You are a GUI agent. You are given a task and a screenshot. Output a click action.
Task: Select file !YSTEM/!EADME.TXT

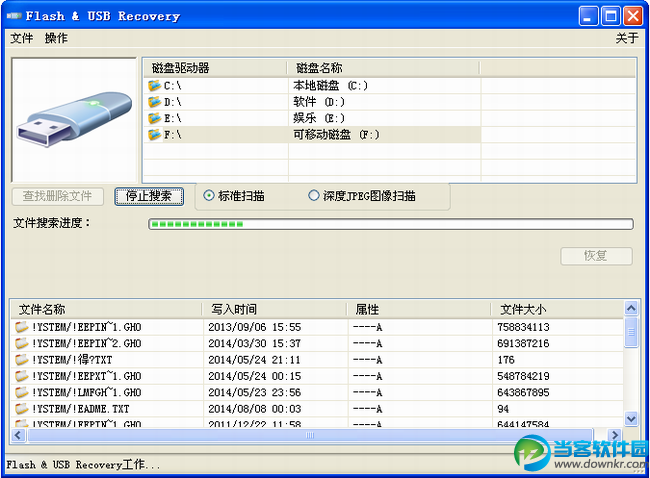[81, 409]
